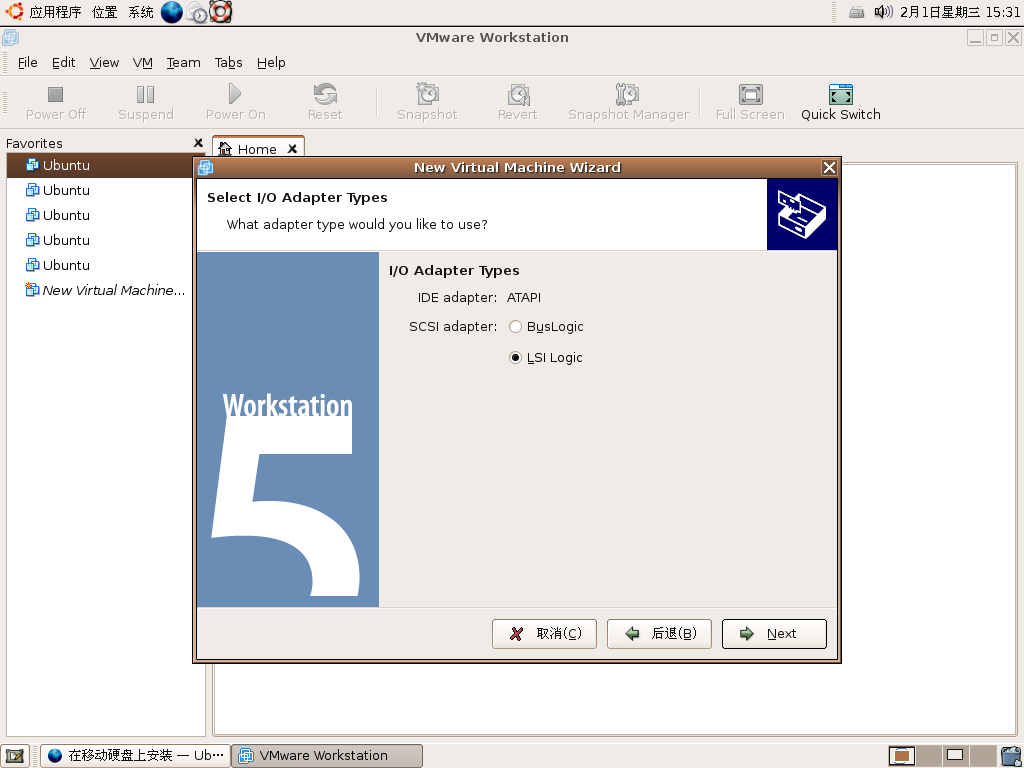The image size is (1024, 768).
Task: Select the LSI Logic SCSI adapter option
Action: pos(546,358)
